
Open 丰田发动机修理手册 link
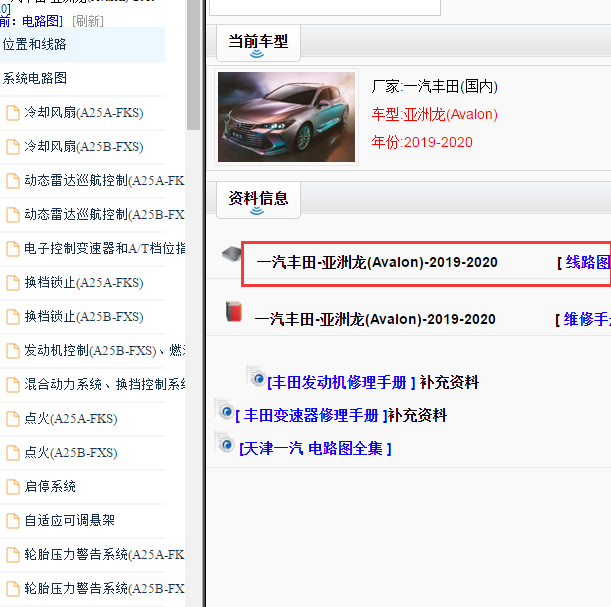click(341, 383)
